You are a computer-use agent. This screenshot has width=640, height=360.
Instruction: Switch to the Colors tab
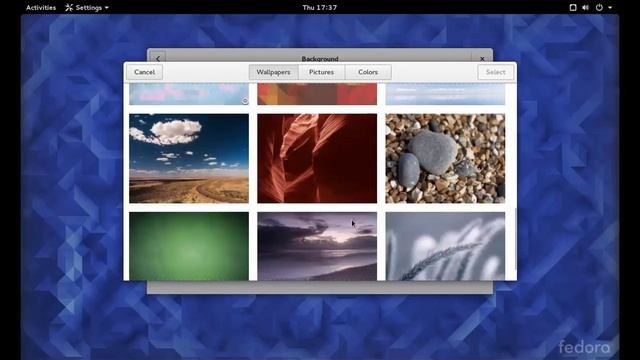click(368, 72)
